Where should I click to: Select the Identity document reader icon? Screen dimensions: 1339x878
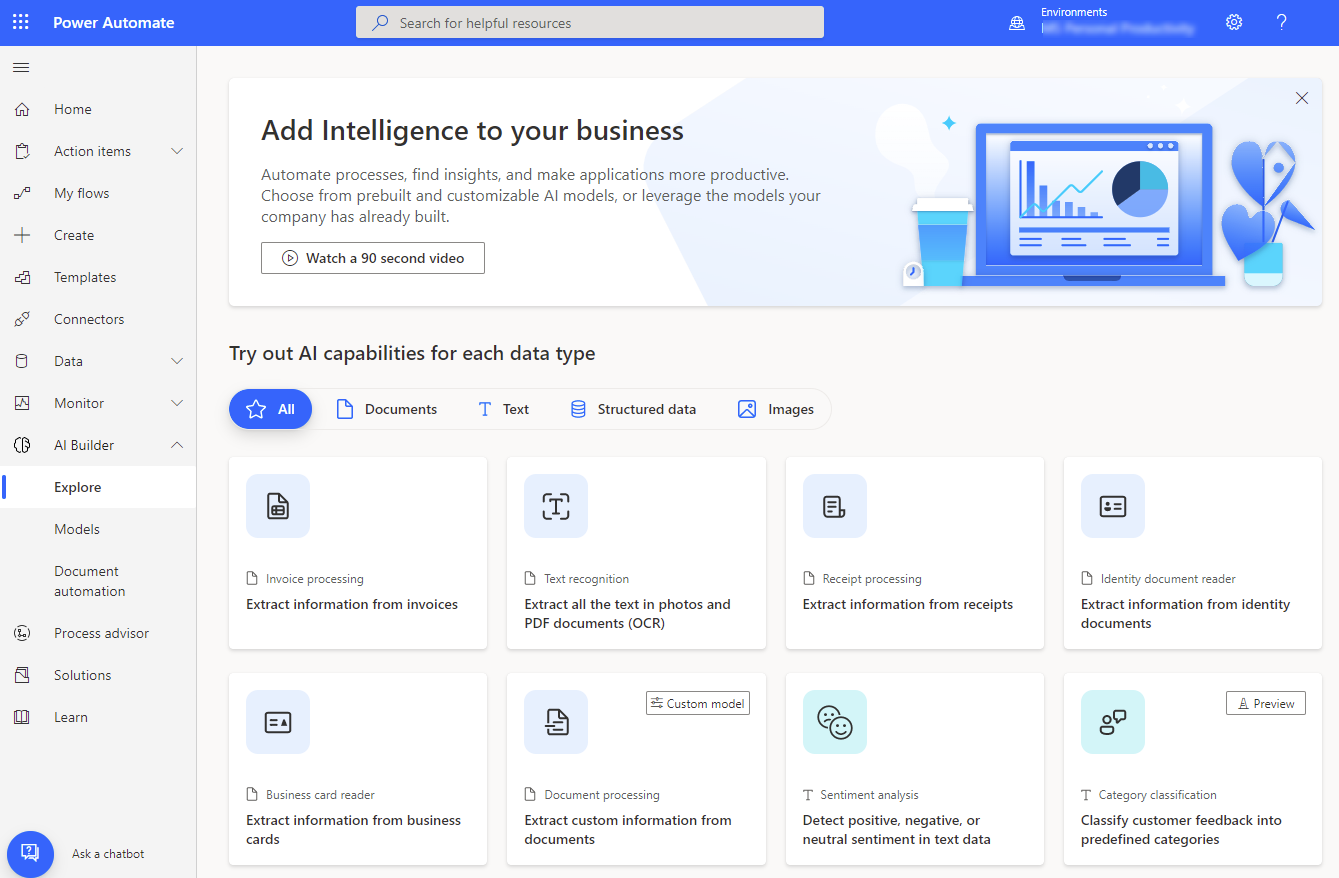1112,506
